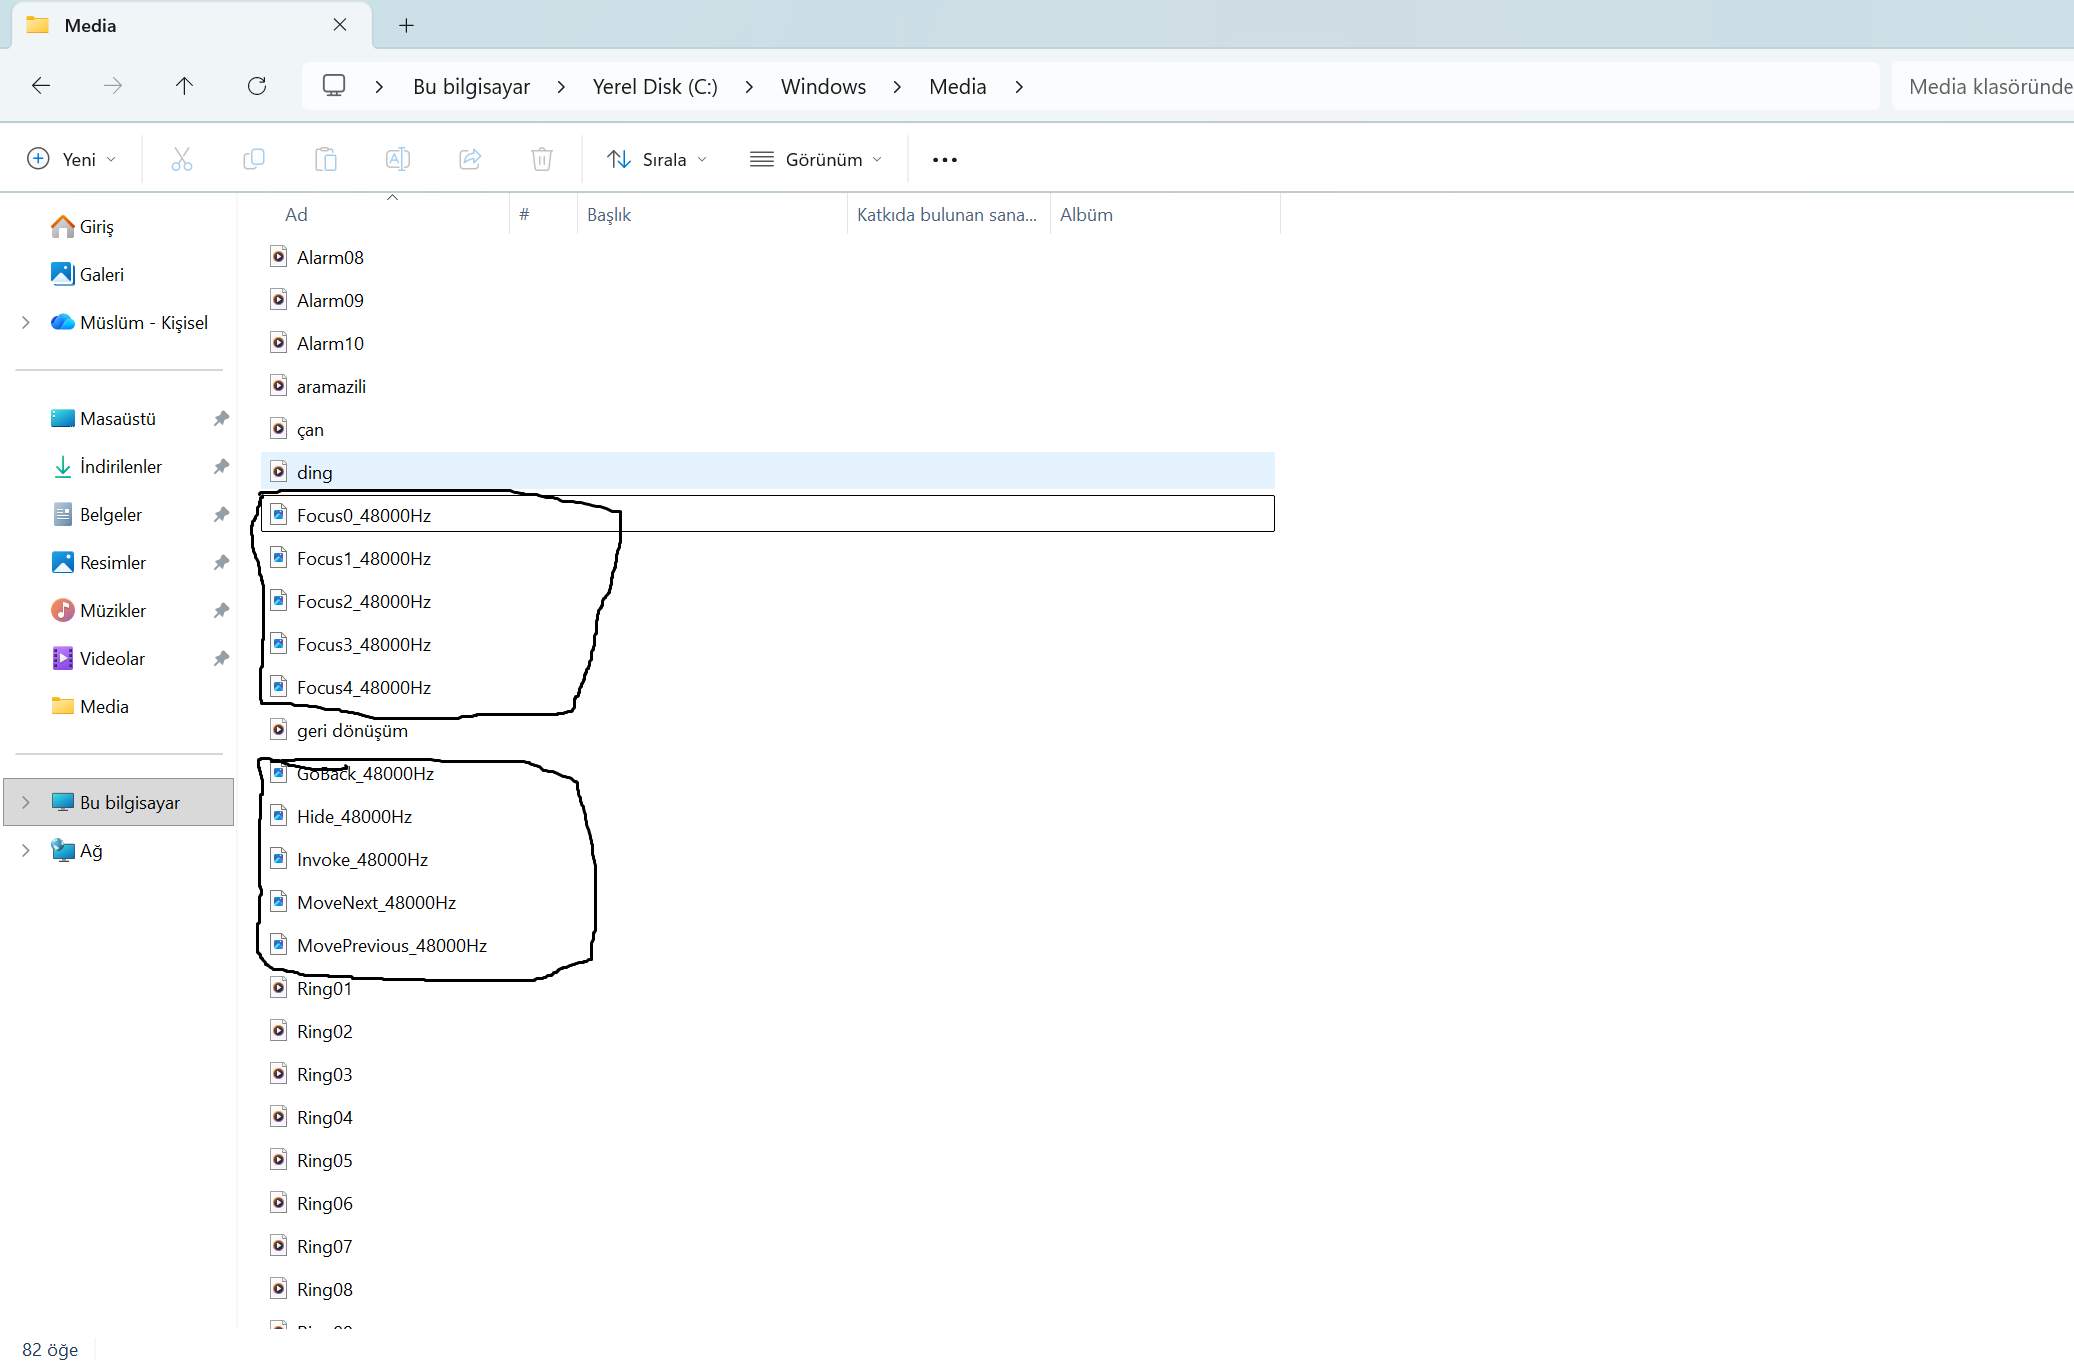This screenshot has height=1368, width=2074.
Task: Navigate back with the left arrow
Action: pos(41,86)
